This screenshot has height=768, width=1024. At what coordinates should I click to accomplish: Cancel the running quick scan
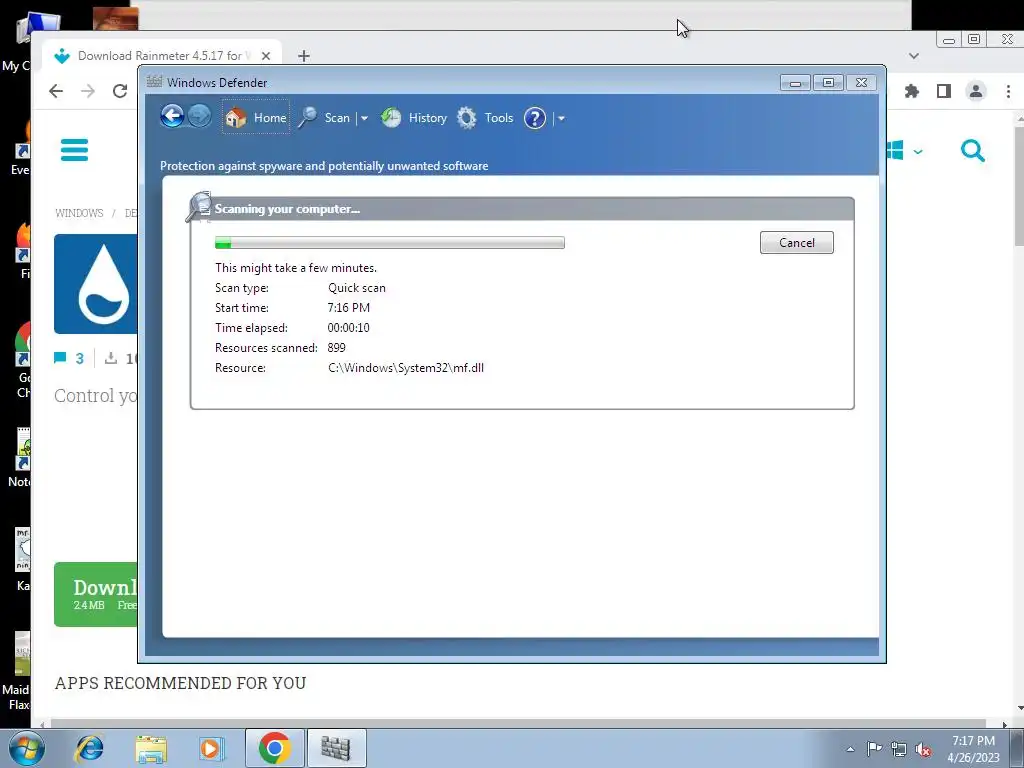pos(797,242)
